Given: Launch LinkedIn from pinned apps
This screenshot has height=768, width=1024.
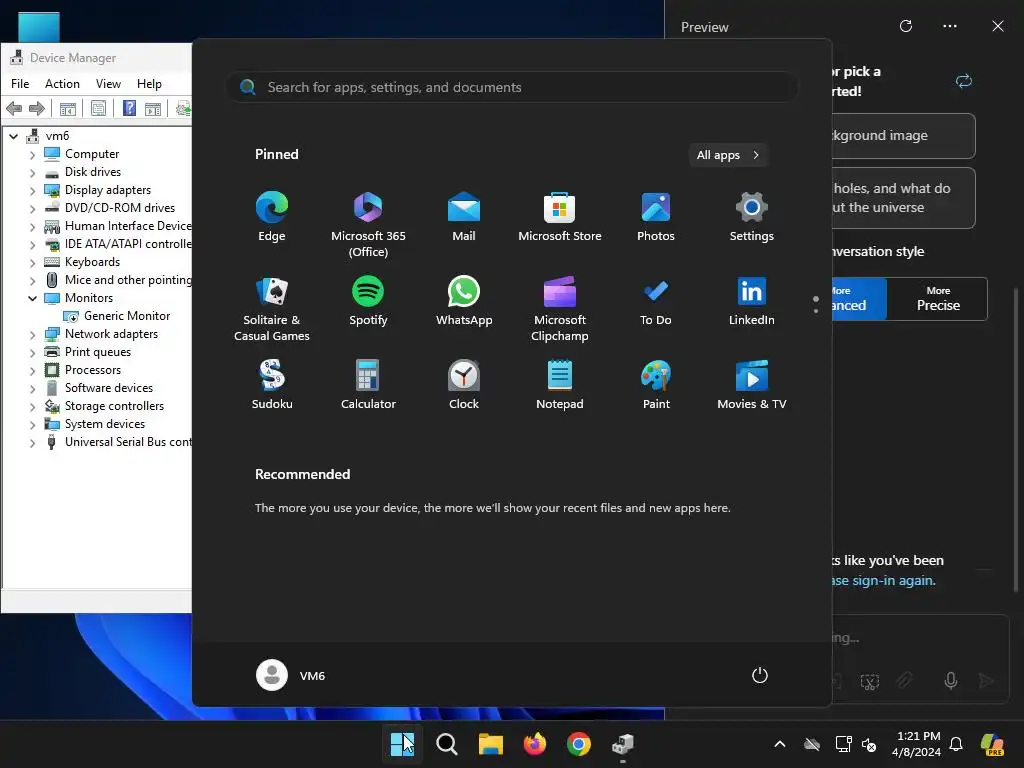Looking at the screenshot, I should (x=752, y=300).
